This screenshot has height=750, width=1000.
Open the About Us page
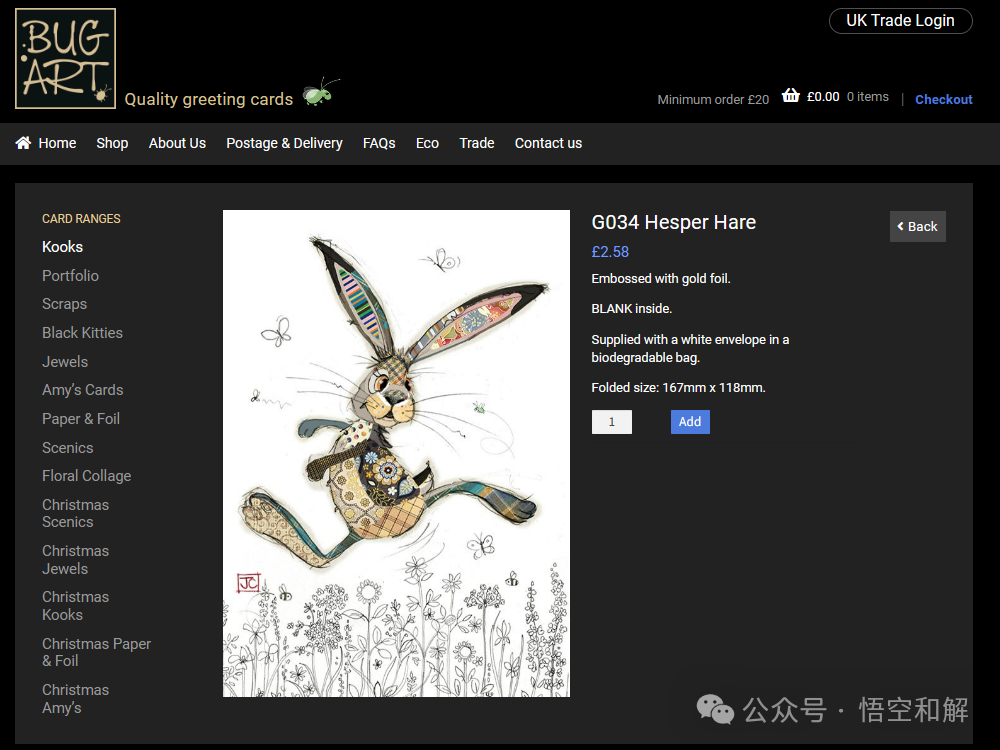point(177,143)
